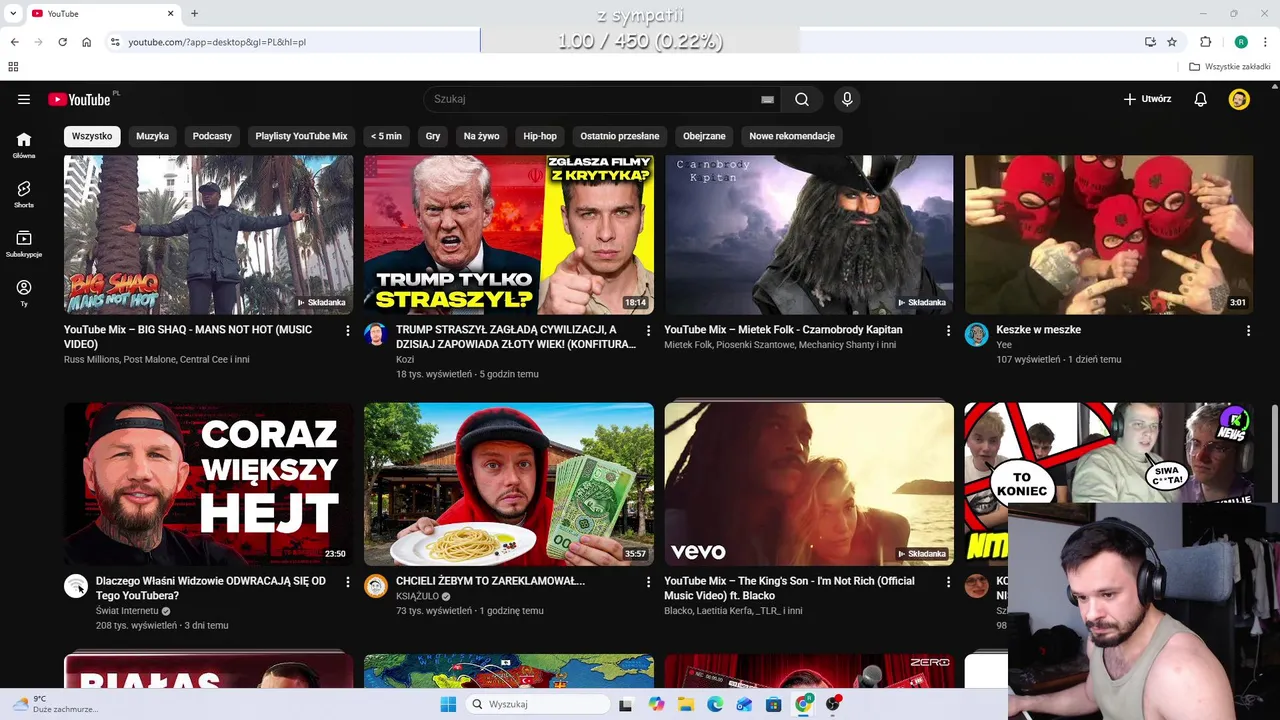Viewport: 1280px width, 720px height.
Task: Open Microsoft Edge from the taskbar
Action: (x=715, y=704)
